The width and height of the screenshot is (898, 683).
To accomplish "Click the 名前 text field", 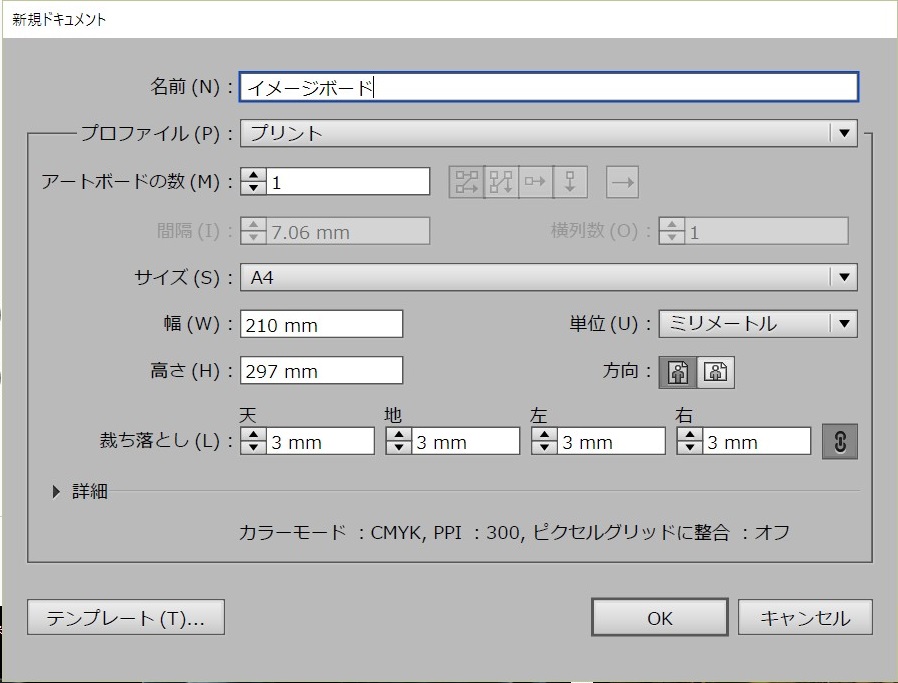I will pyautogui.click(x=548, y=88).
